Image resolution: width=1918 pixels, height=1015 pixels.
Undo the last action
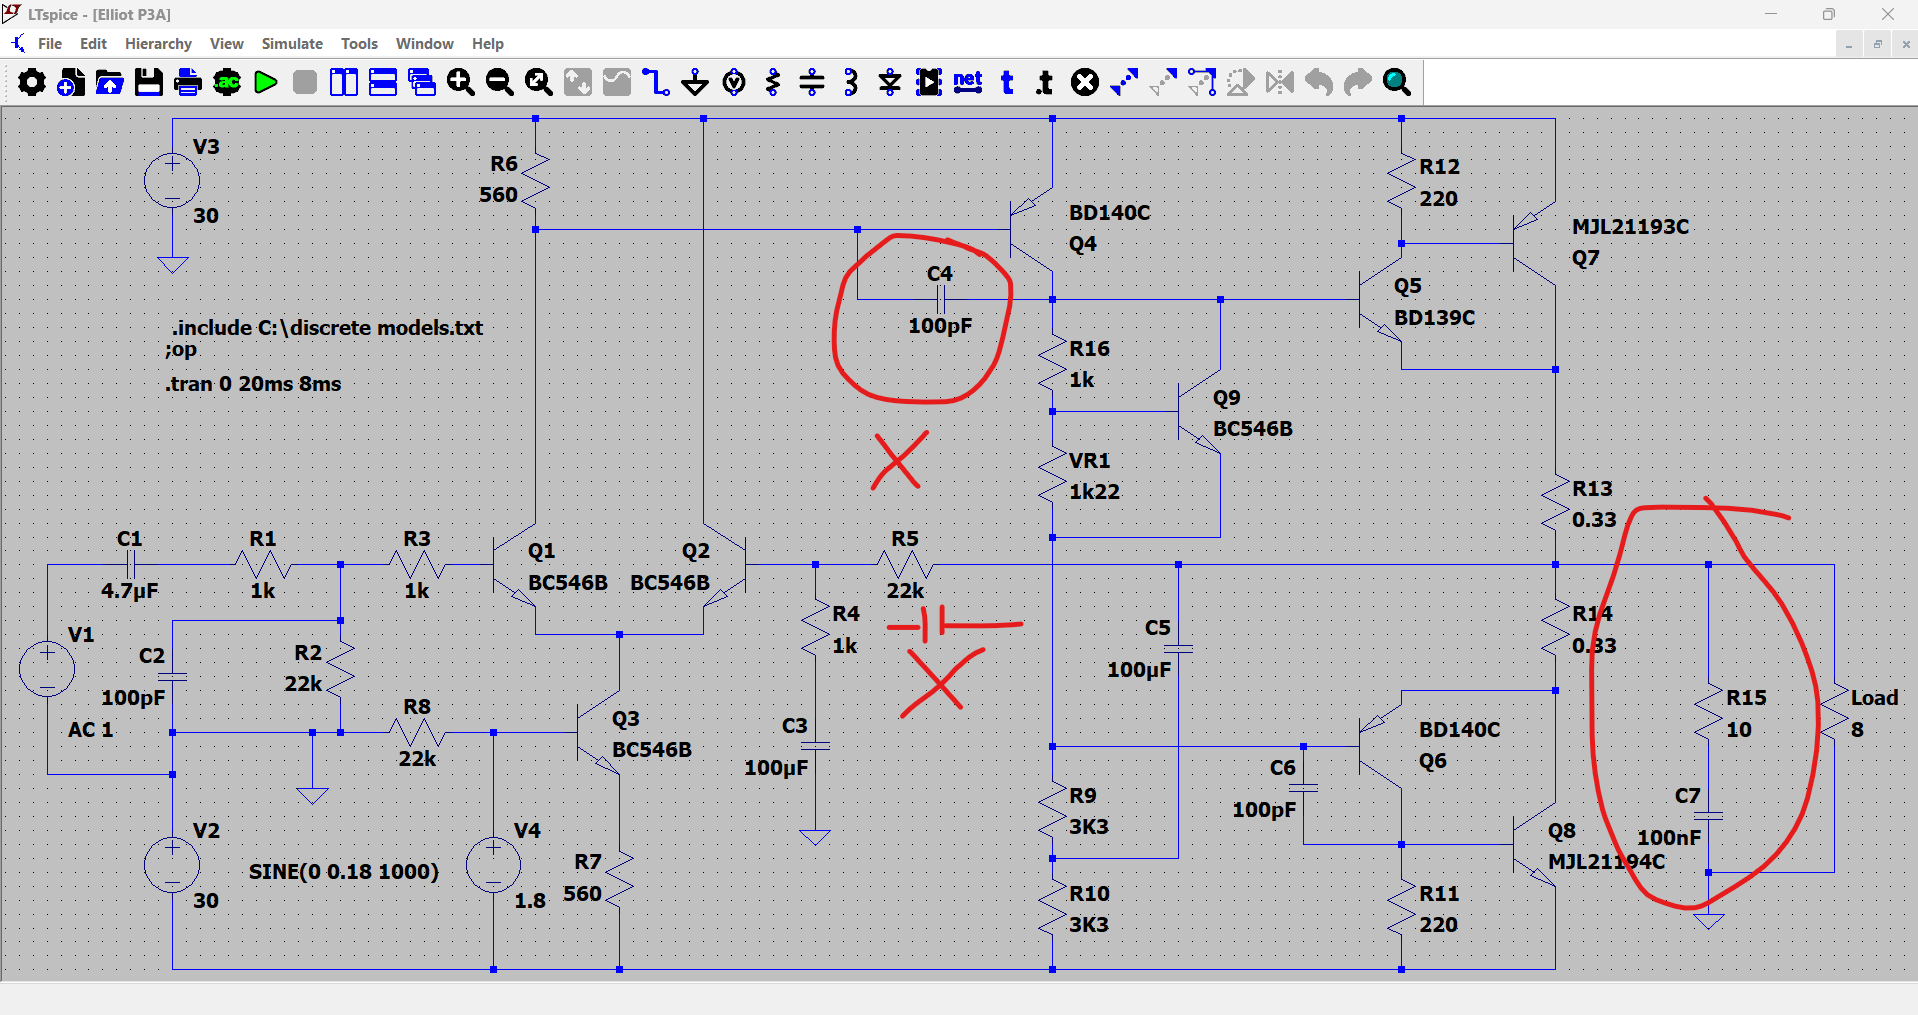[x=1319, y=82]
